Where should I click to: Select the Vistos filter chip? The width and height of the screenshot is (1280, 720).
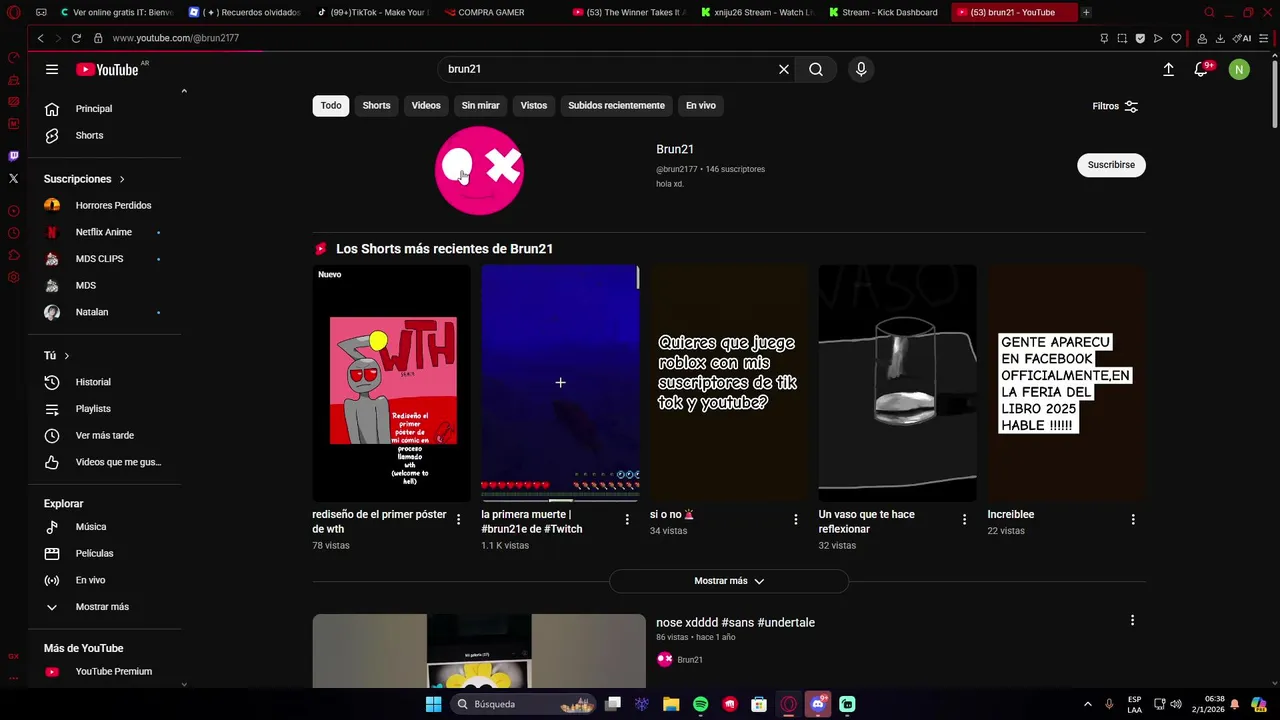click(534, 105)
